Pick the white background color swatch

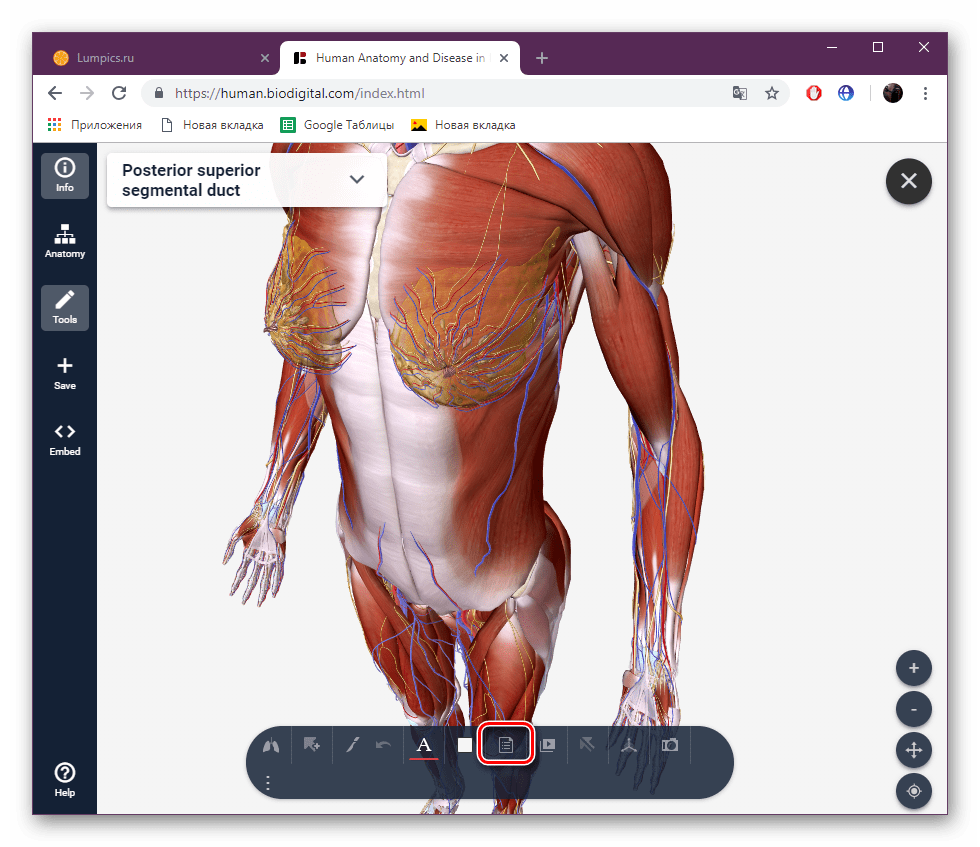click(x=465, y=745)
